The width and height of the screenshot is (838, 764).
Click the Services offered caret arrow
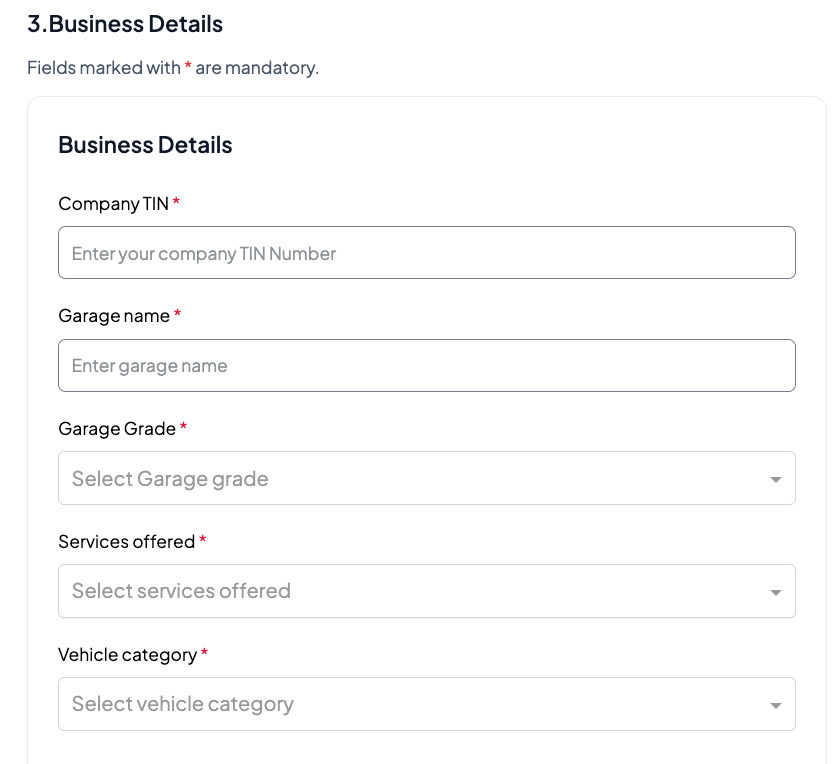coord(775,593)
